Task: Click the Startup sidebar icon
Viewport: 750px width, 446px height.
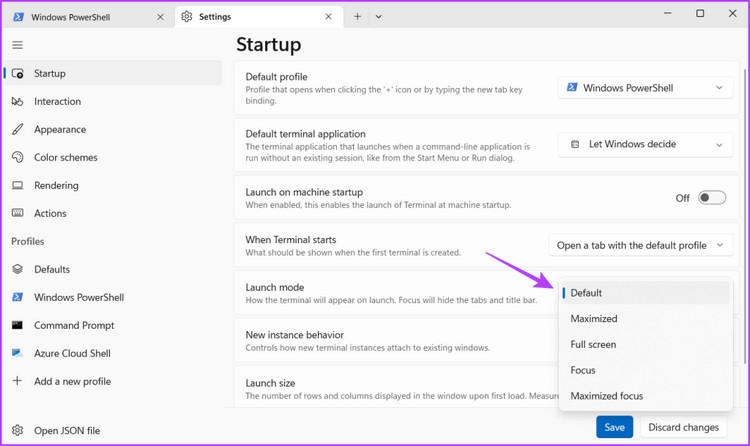Action: tap(18, 74)
